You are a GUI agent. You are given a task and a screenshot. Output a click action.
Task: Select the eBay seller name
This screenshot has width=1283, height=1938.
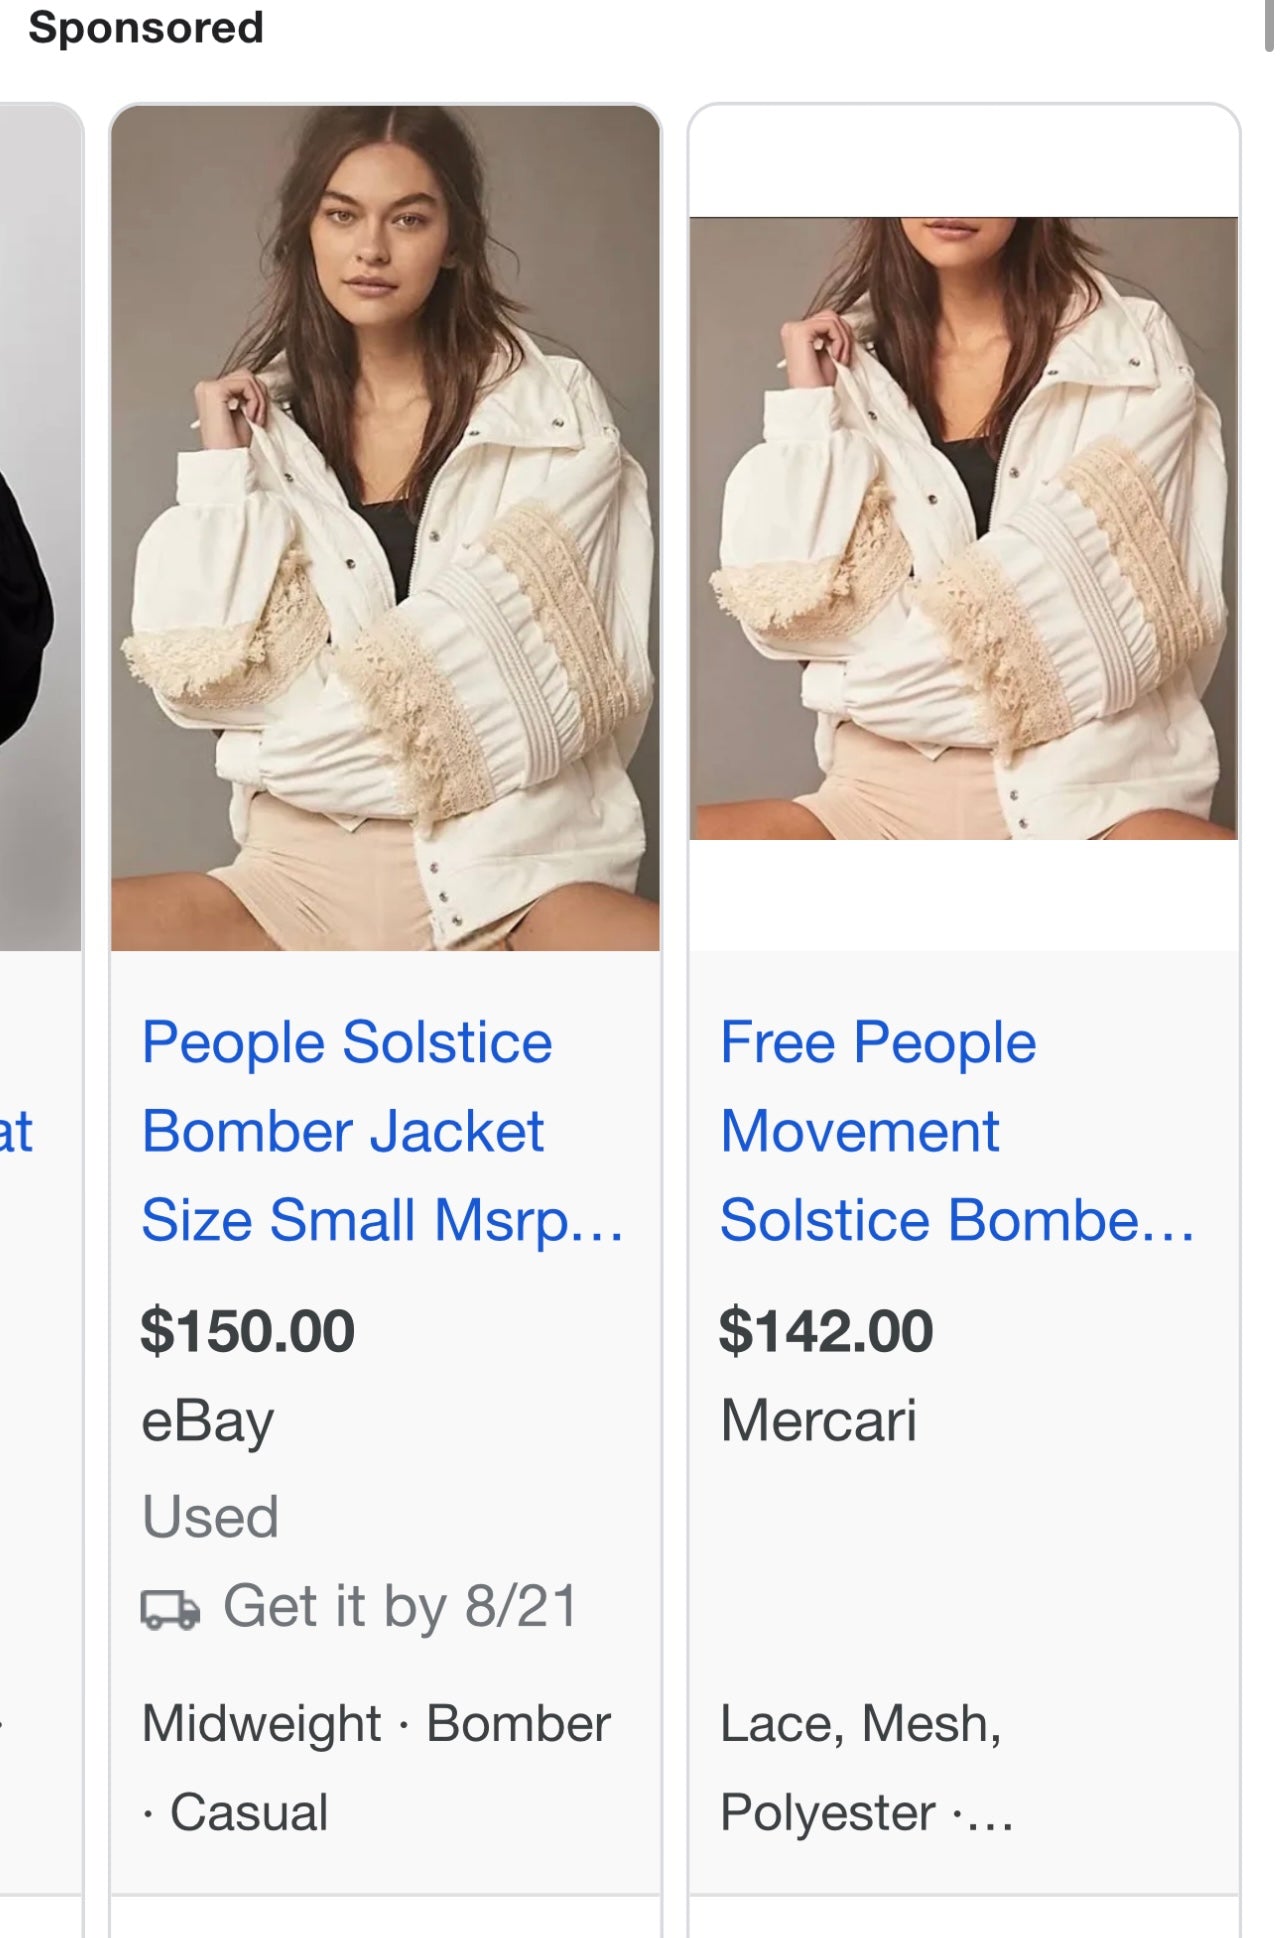207,1421
